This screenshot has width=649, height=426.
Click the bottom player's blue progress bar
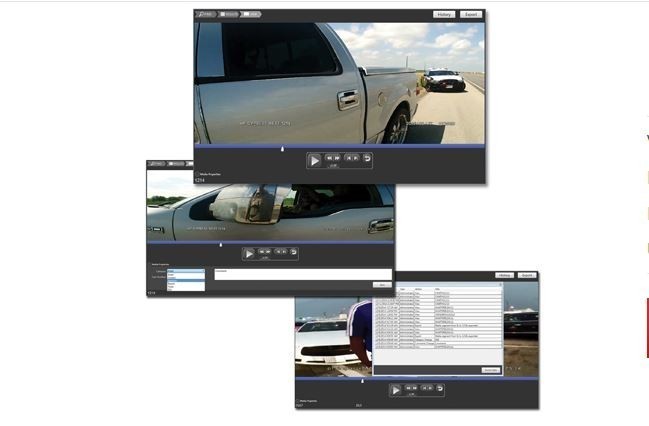tap(417, 378)
